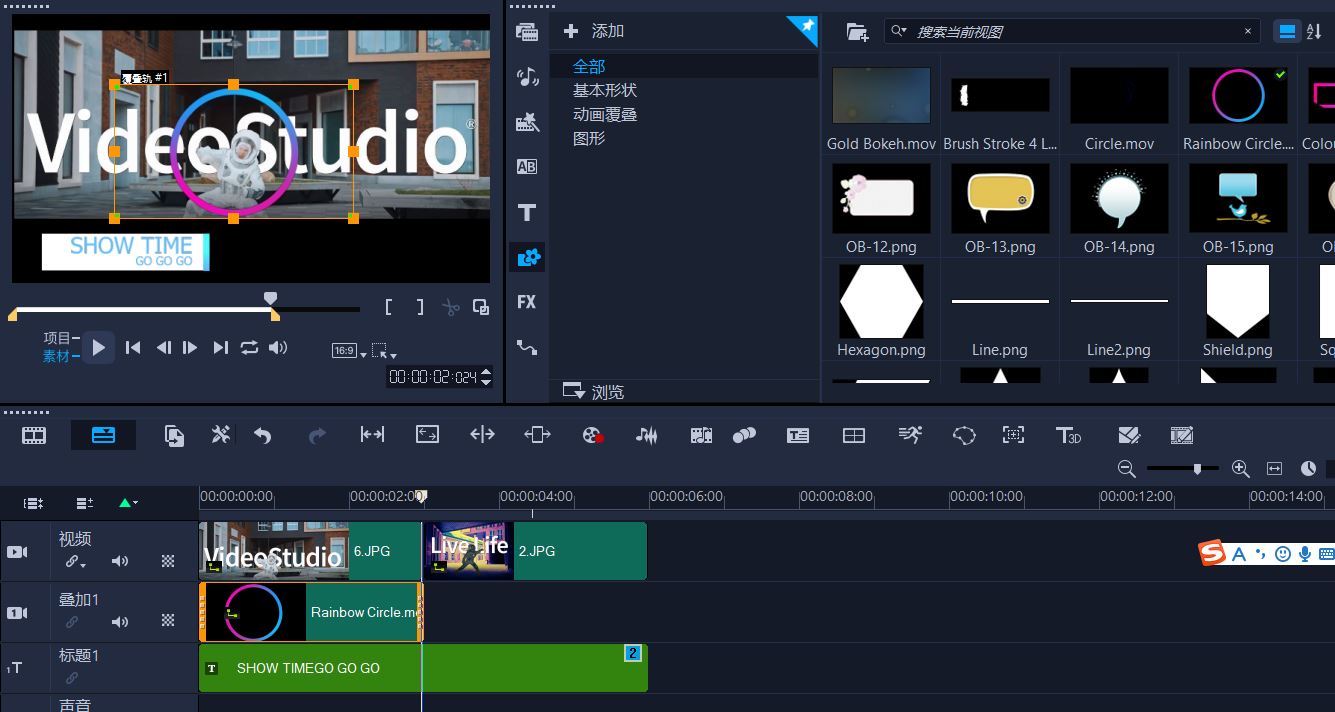Viewport: 1335px width, 712px height.
Task: Show all visible tracks list icon
Action: pyautogui.click(x=34, y=503)
